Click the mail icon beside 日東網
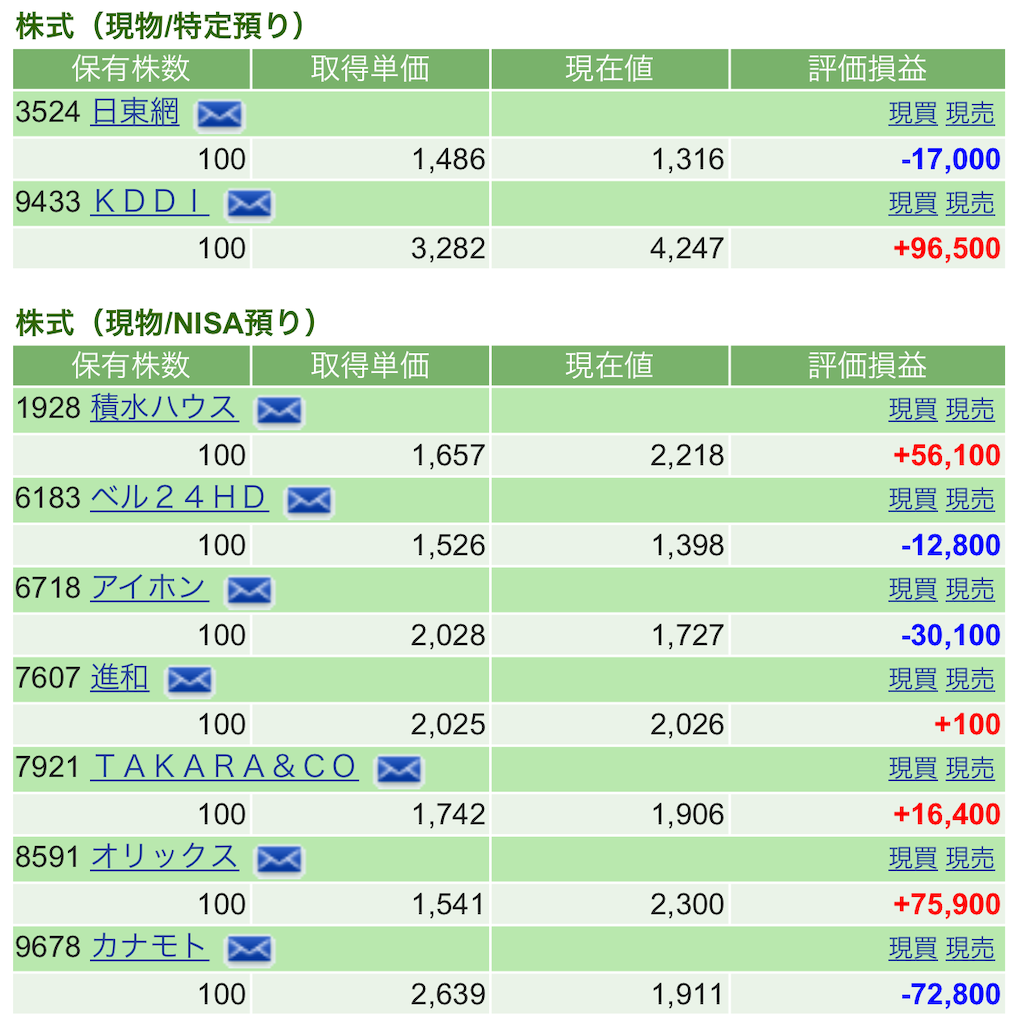 [219, 115]
